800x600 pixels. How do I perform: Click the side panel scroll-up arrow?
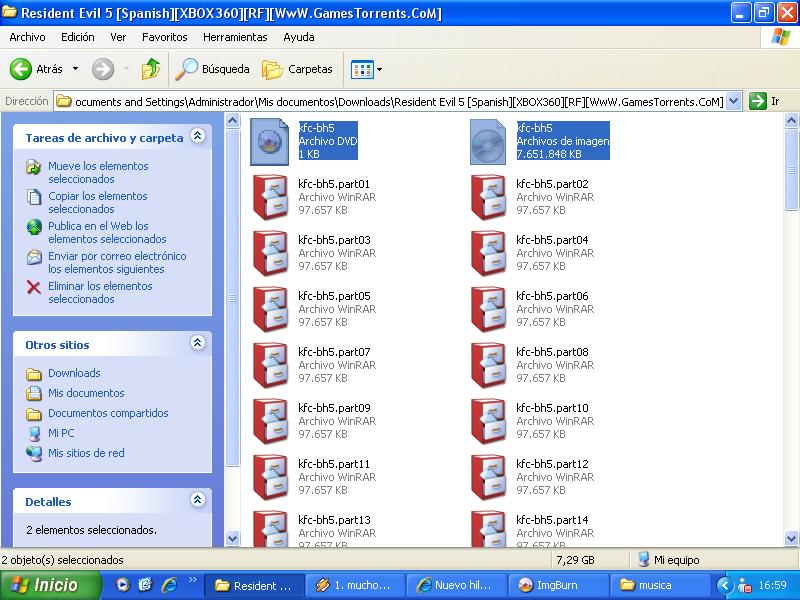(x=232, y=121)
